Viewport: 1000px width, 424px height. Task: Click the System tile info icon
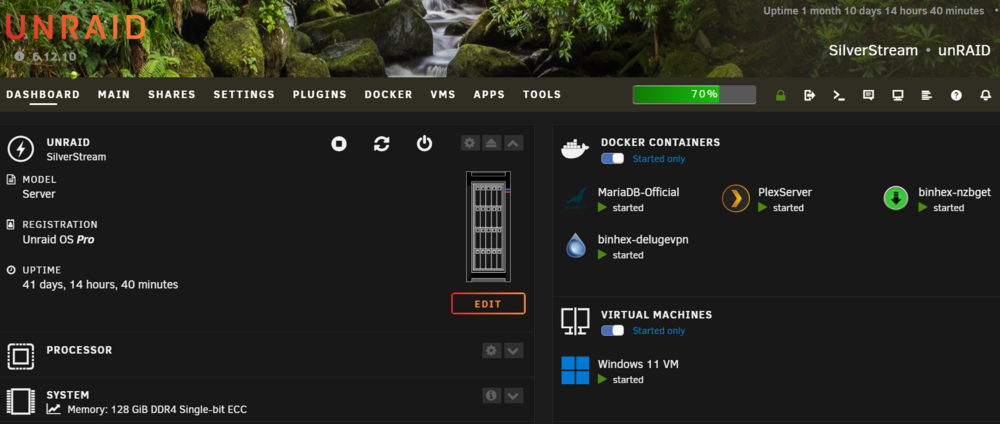pos(491,395)
